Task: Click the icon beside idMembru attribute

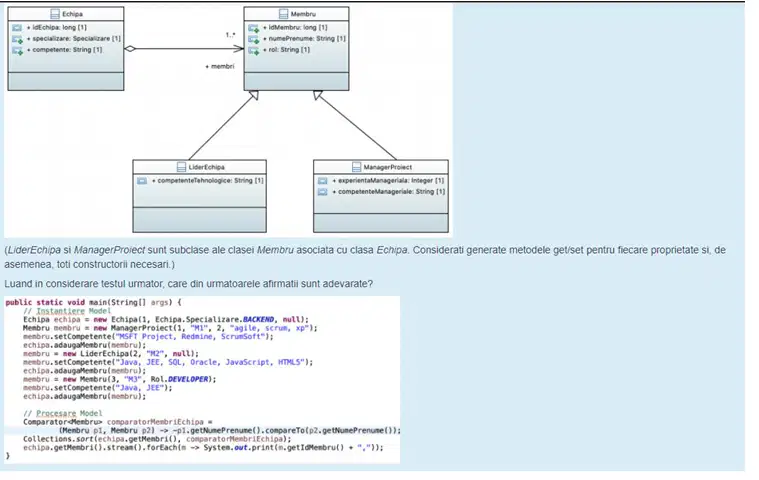Action: click(254, 28)
